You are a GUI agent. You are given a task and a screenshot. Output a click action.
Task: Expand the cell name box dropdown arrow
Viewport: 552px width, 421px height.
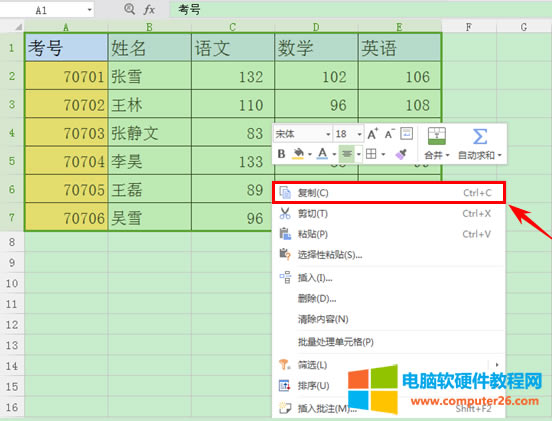[90, 10]
